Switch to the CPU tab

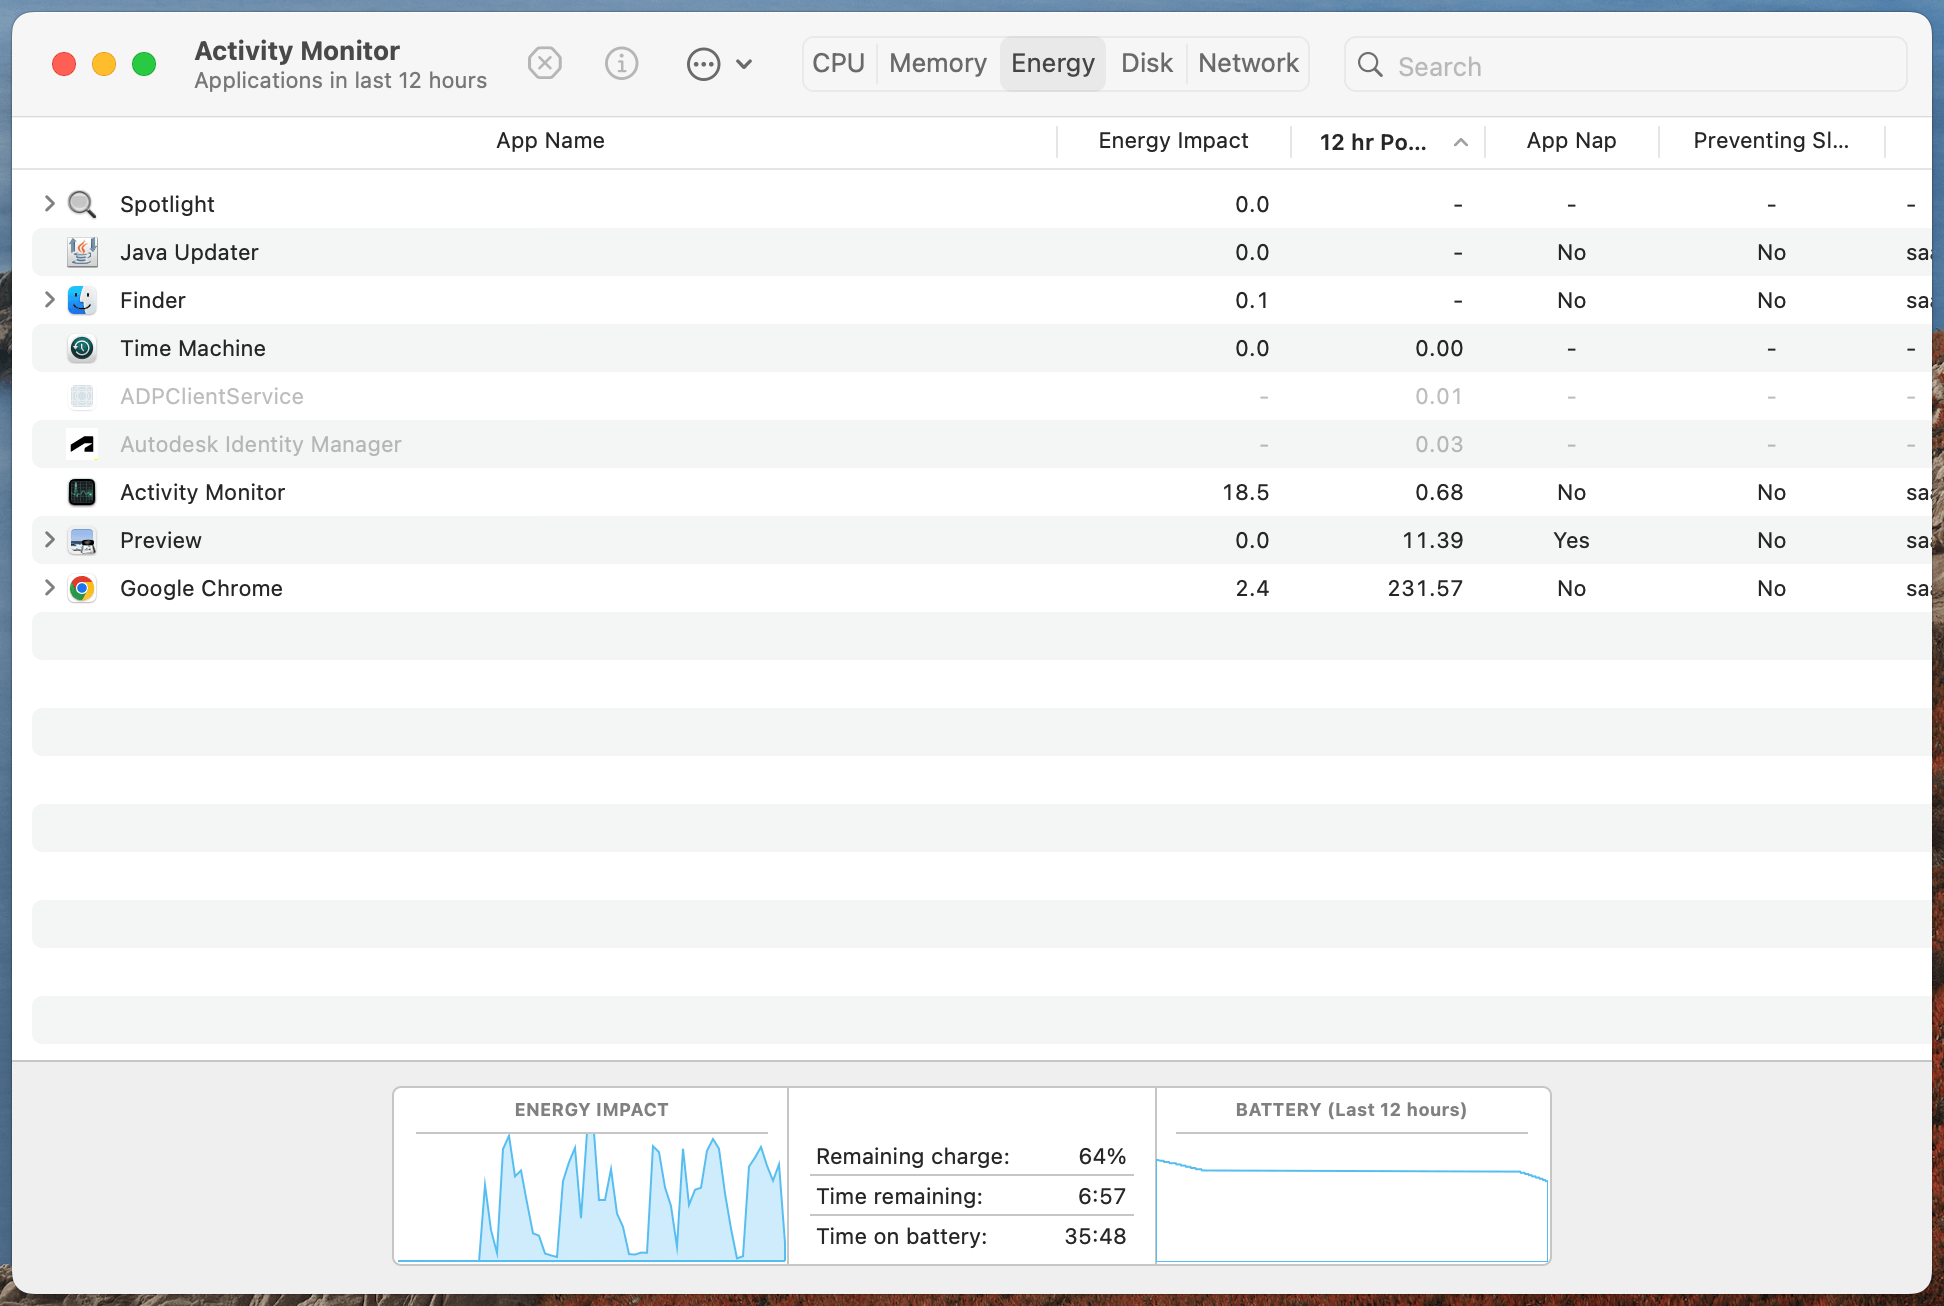pos(838,64)
